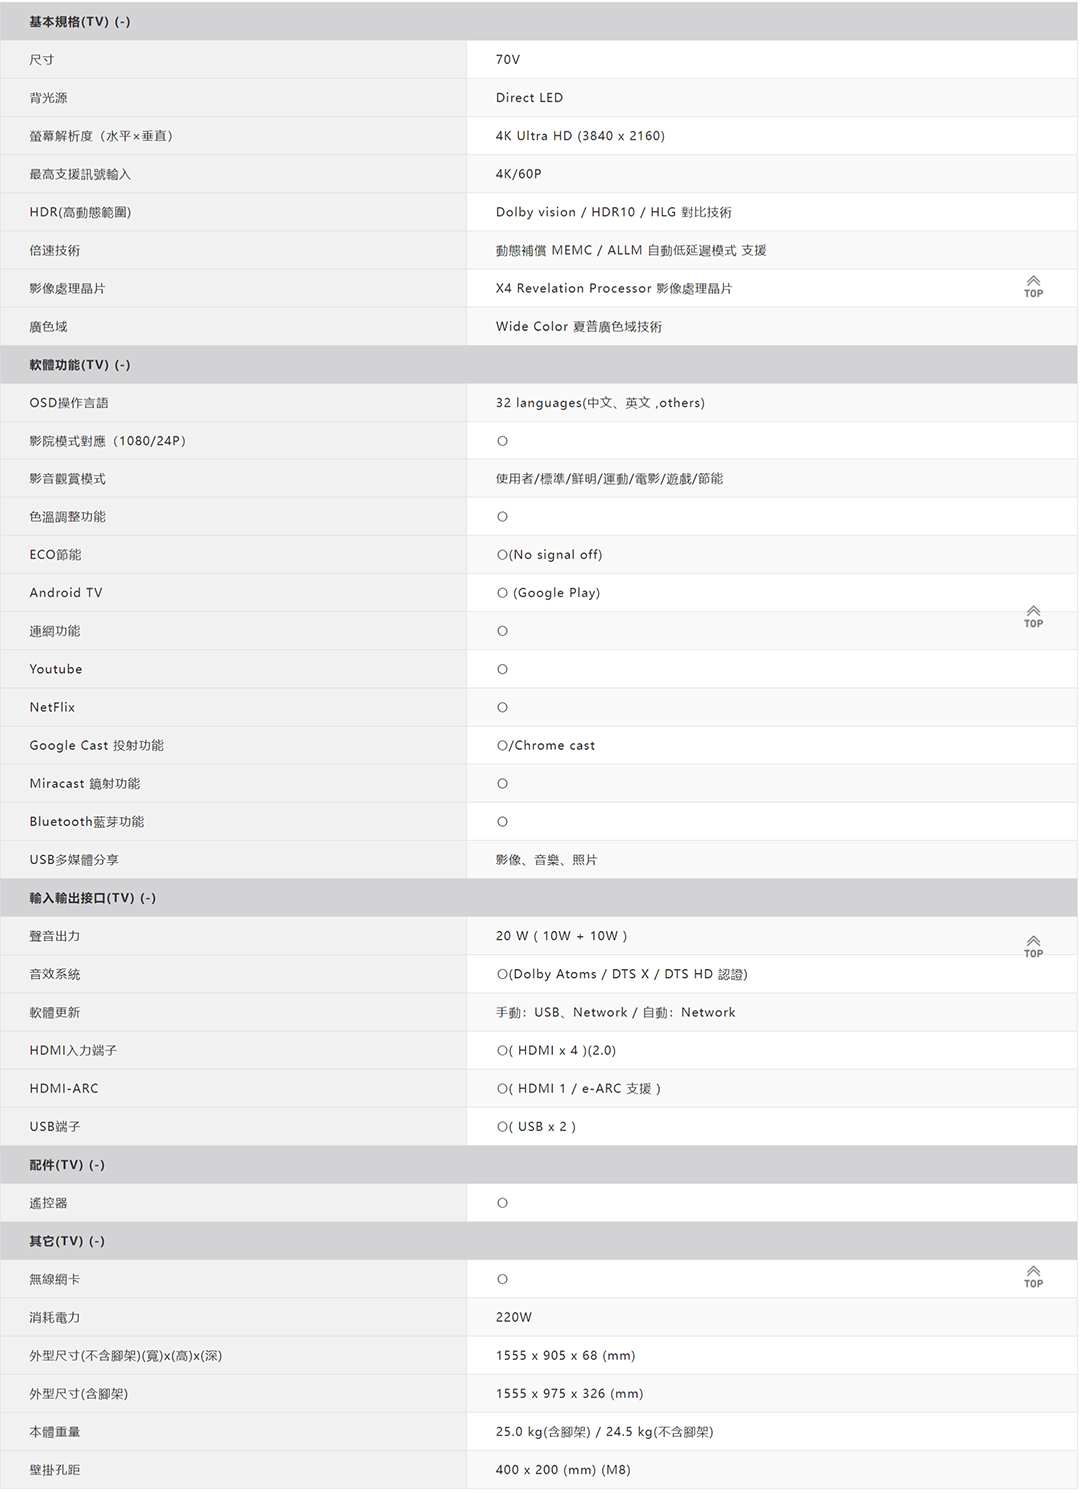
Task: Click the circle in 連網功能 row
Action: coord(502,631)
